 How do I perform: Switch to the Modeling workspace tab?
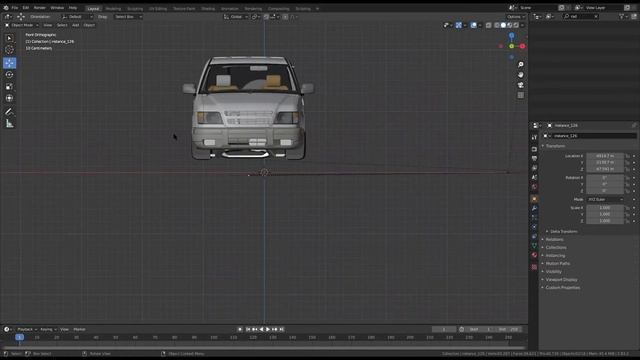click(x=113, y=9)
